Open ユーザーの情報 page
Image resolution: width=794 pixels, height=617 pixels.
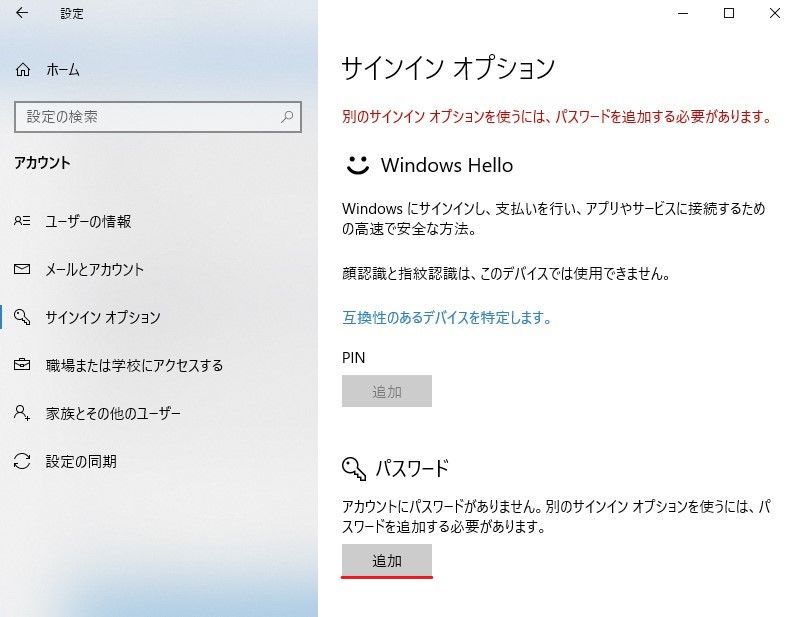[88, 221]
